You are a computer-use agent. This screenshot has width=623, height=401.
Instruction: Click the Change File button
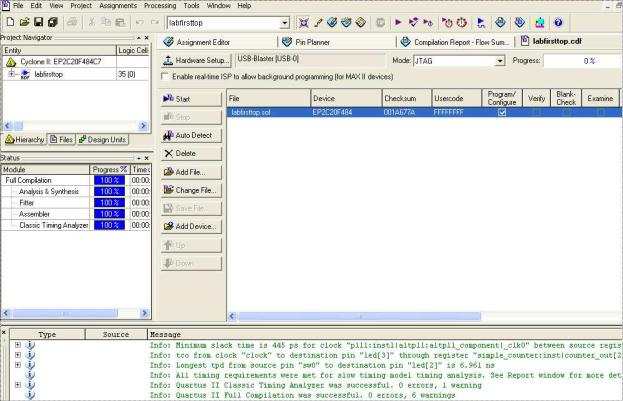pos(191,190)
